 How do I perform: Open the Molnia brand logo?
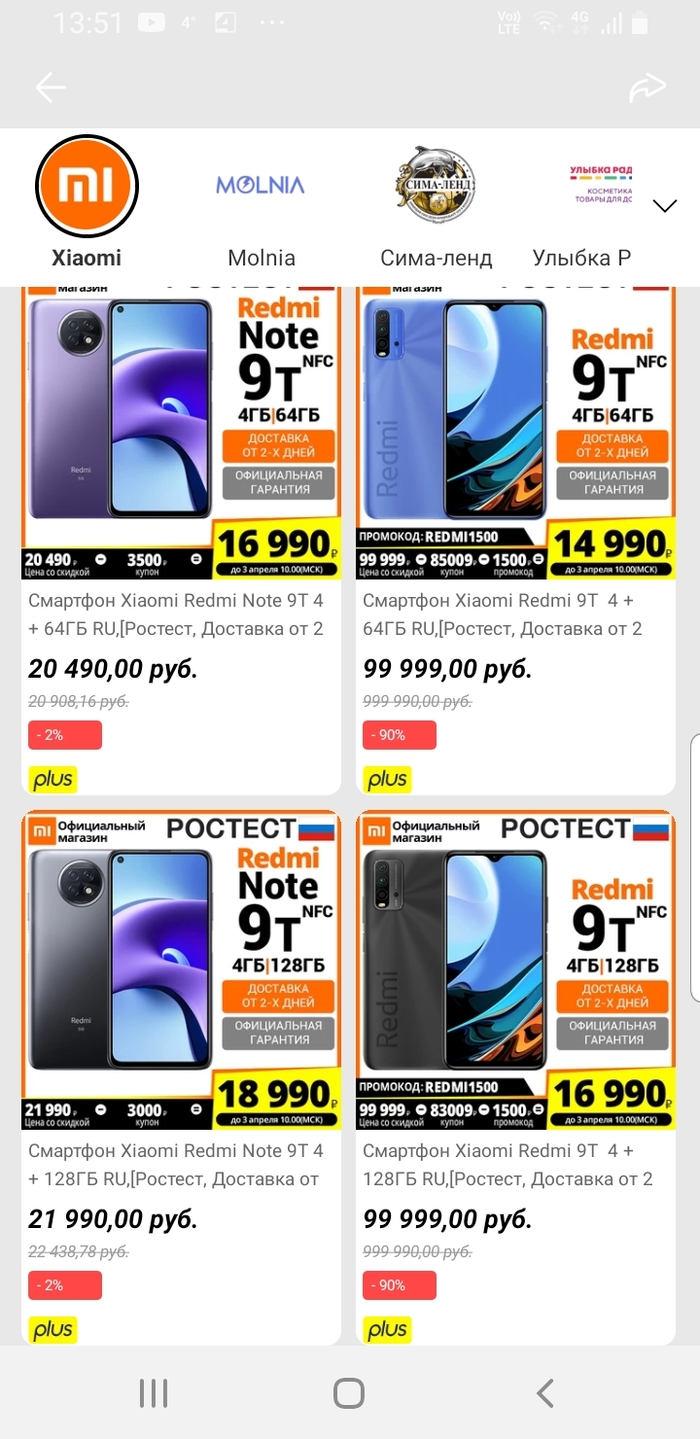point(260,185)
